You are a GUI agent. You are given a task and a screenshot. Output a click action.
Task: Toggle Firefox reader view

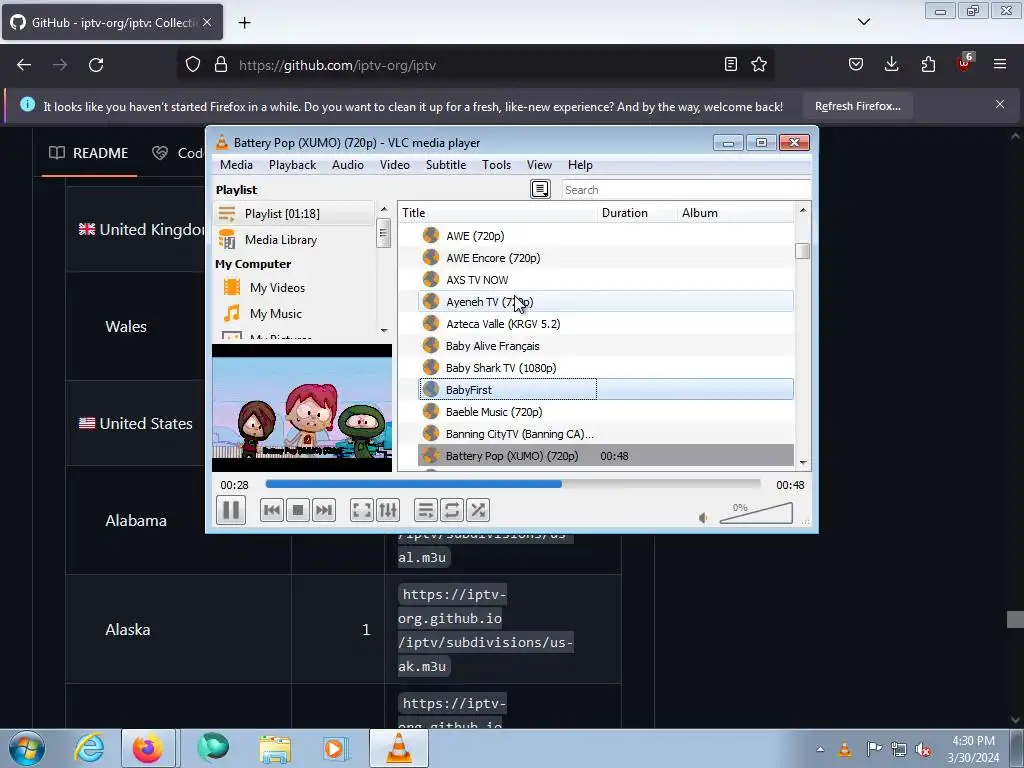click(x=731, y=64)
